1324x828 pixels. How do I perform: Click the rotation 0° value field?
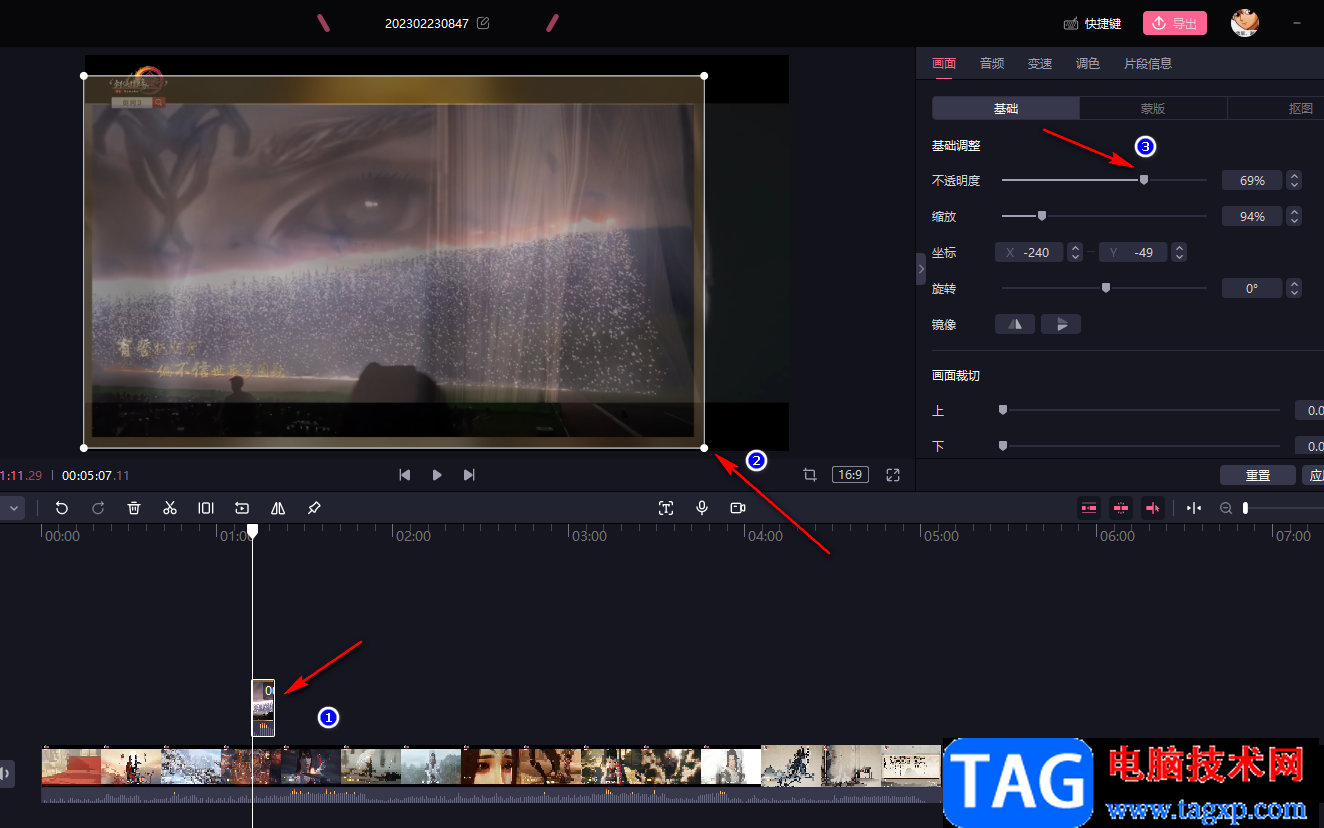coord(1252,289)
